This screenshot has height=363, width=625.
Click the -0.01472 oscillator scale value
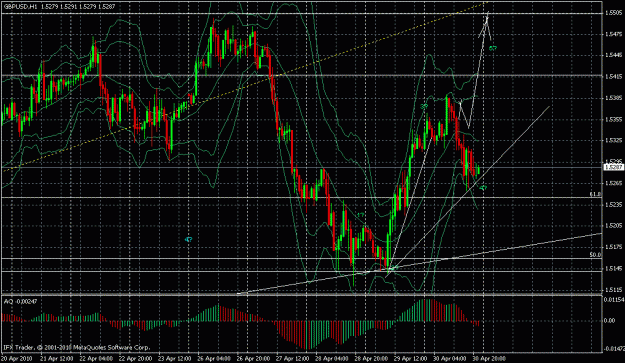614,349
